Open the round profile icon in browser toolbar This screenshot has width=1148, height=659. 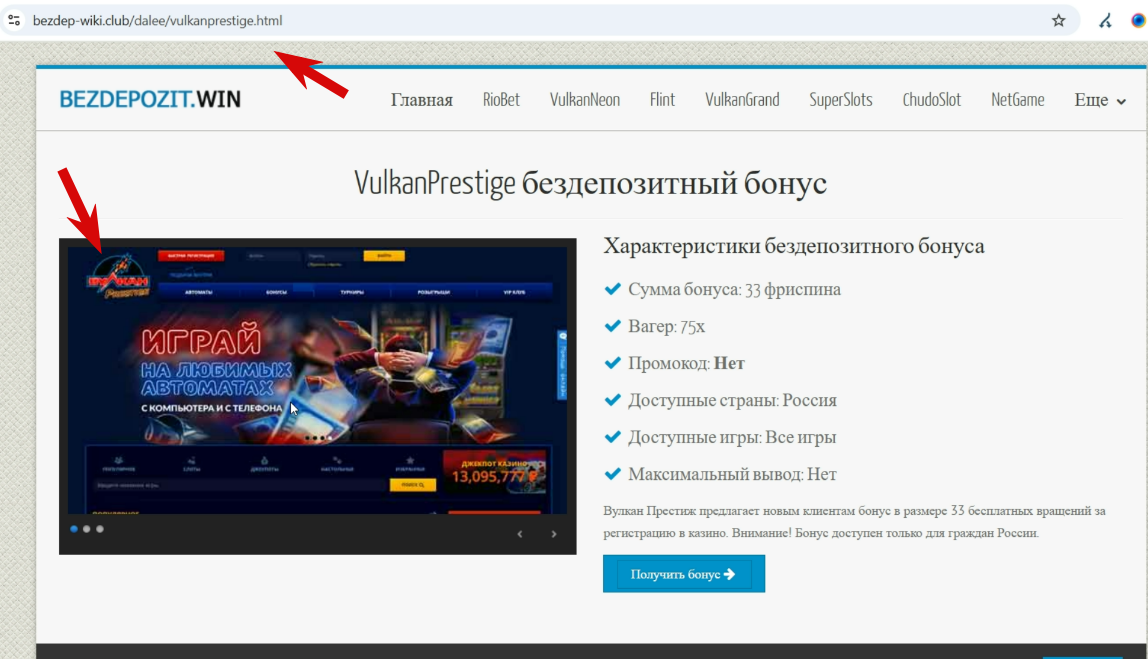pos(1138,21)
